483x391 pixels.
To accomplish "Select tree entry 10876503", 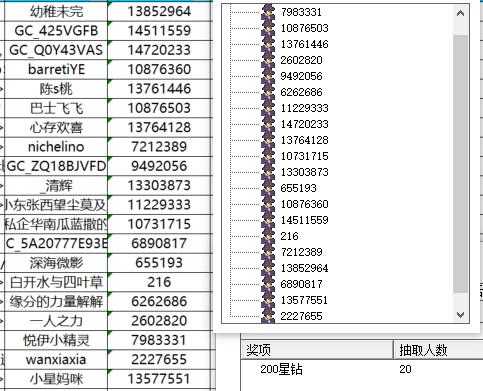I will pos(304,28).
